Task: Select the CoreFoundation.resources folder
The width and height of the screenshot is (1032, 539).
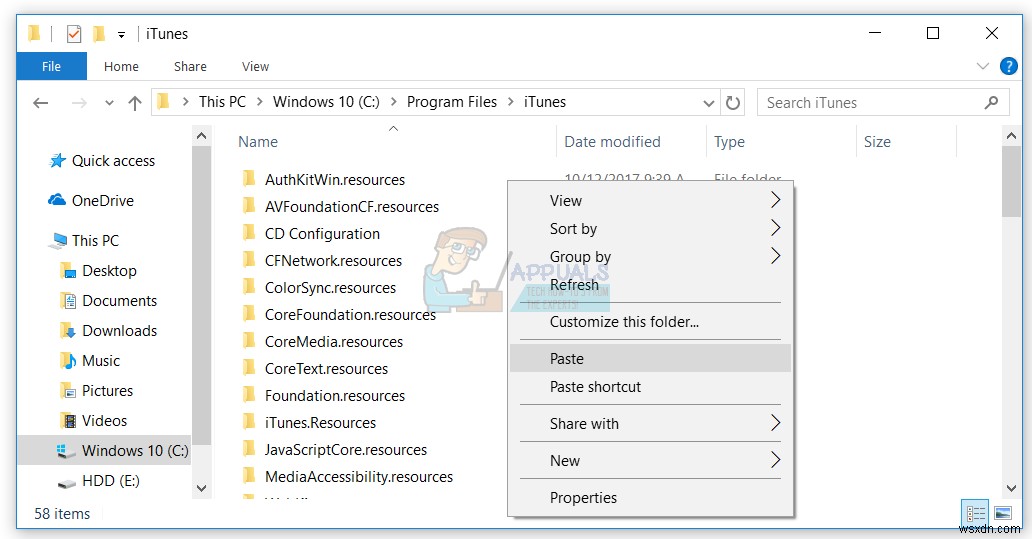Action: pos(338,315)
